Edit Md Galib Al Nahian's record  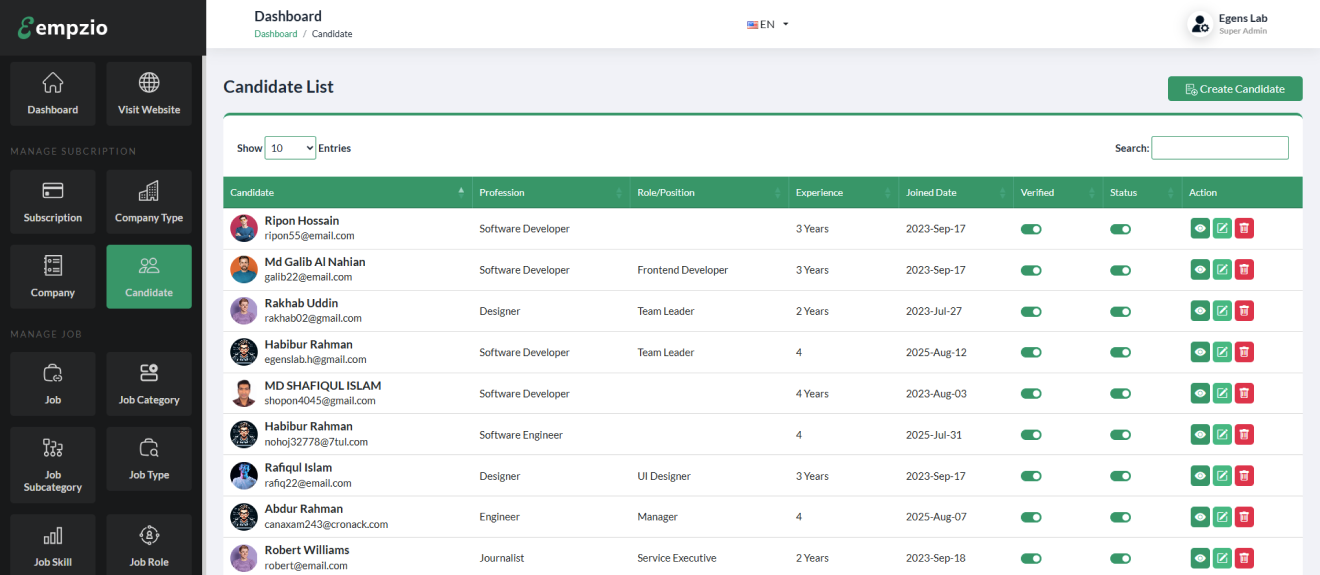(1222, 270)
